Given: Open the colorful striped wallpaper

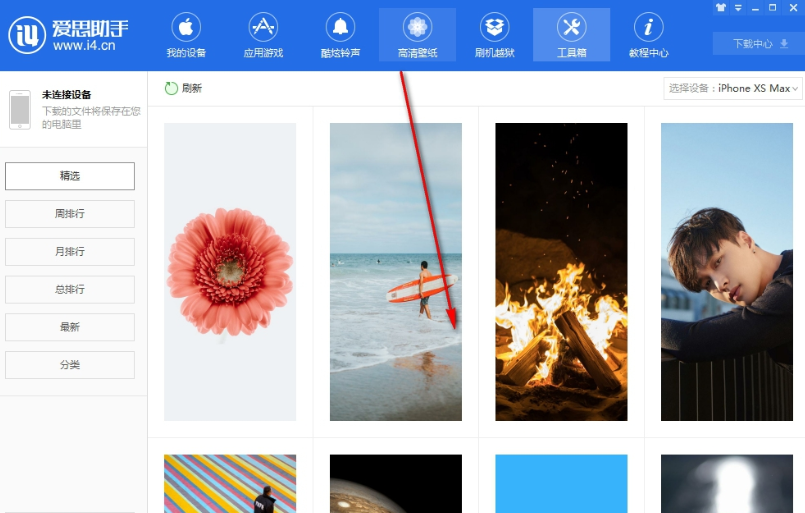Looking at the screenshot, I should [230, 484].
